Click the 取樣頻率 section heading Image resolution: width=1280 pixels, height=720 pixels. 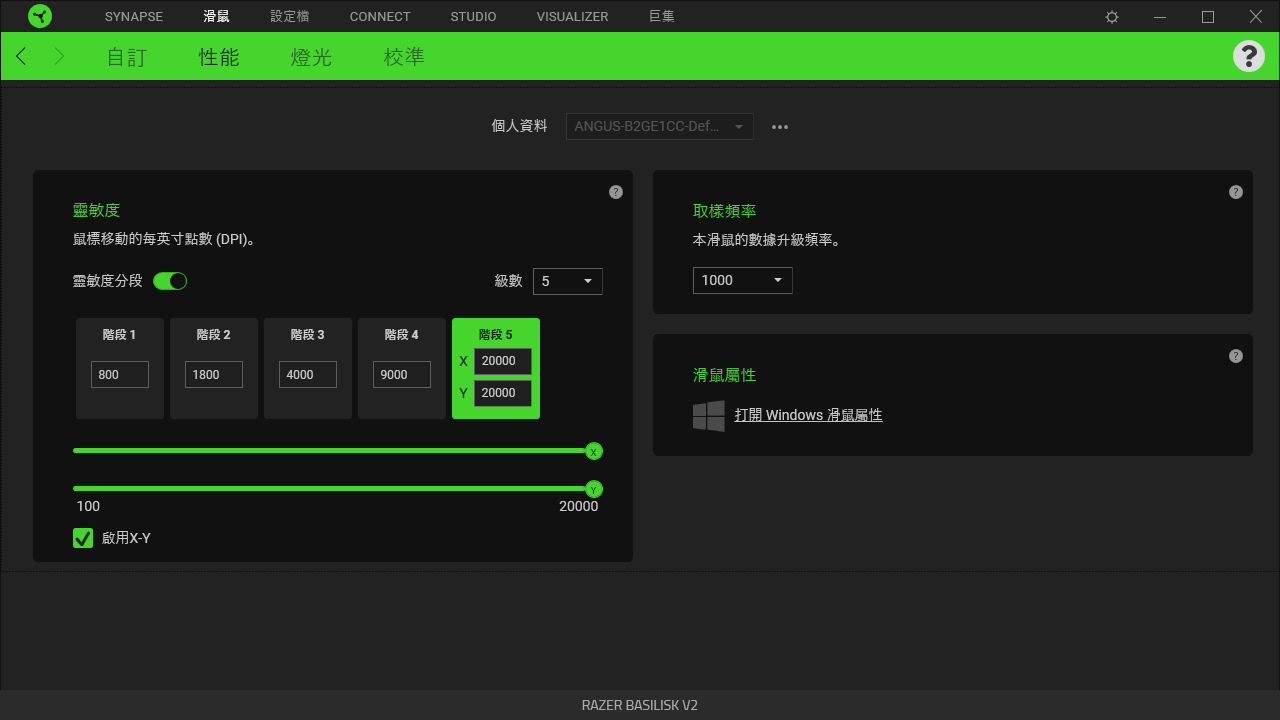pos(725,211)
